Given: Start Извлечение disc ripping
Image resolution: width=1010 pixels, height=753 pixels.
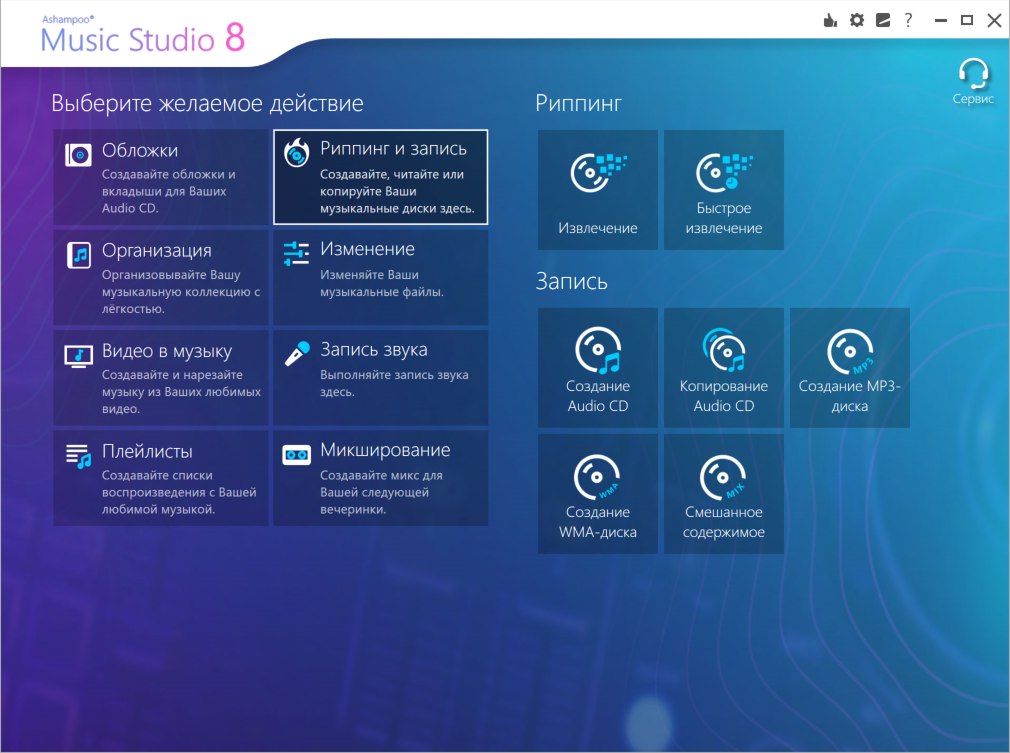Looking at the screenshot, I should [x=598, y=190].
